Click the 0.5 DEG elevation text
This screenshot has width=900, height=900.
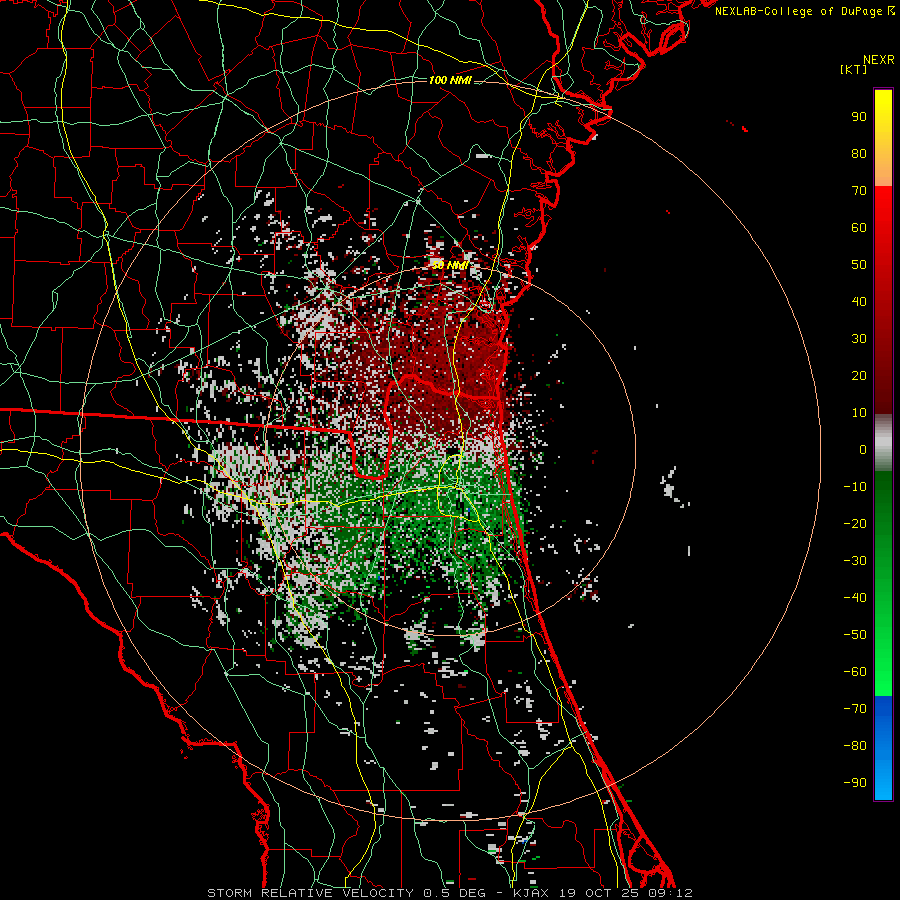coord(454,893)
